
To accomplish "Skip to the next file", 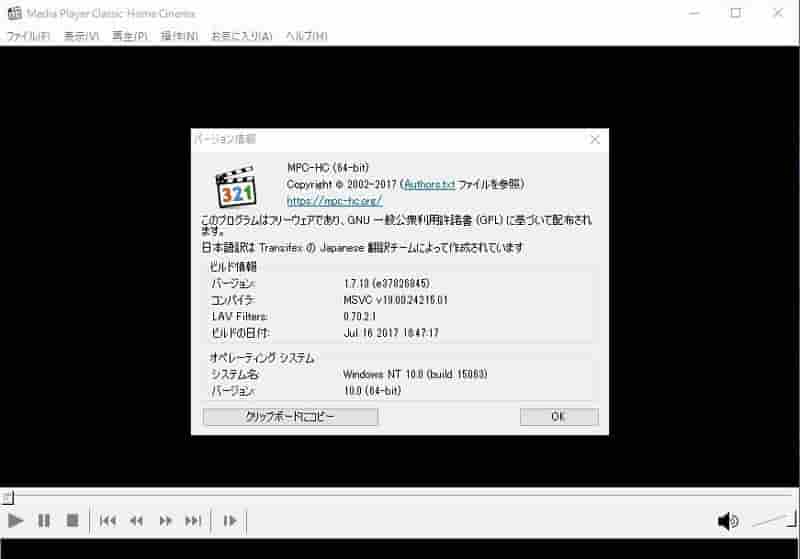I will click(193, 521).
